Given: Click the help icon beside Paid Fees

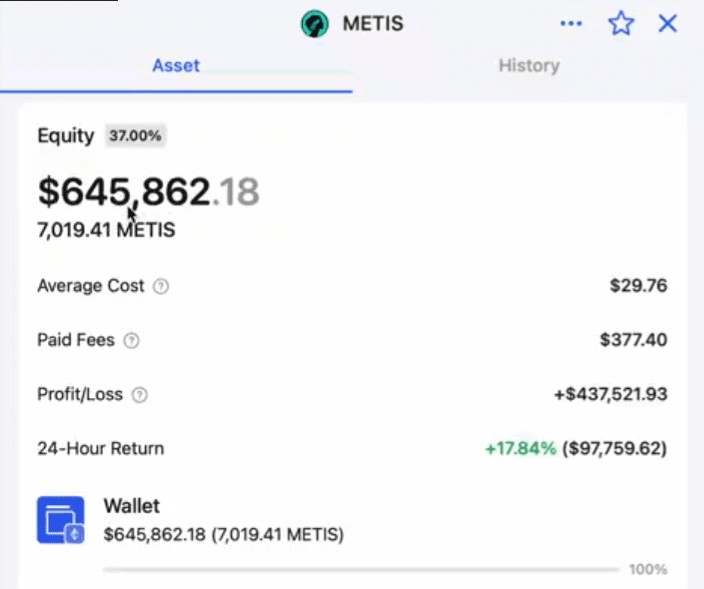Looking at the screenshot, I should (x=131, y=341).
